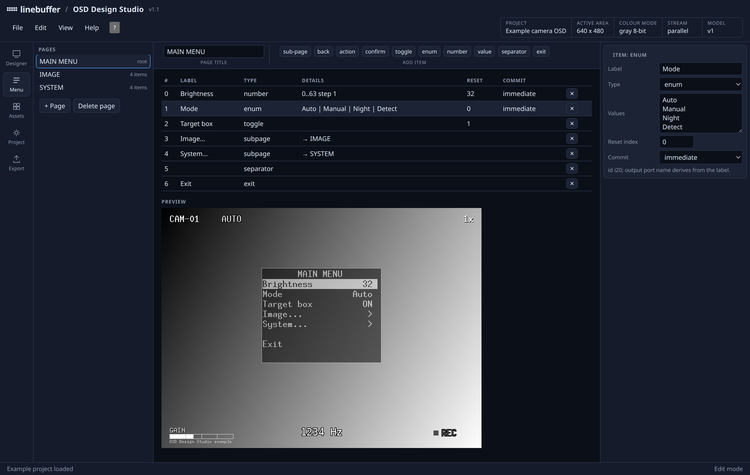Screen dimensions: 750x475
Task: Open the Assets sidebar panel
Action: point(16,110)
